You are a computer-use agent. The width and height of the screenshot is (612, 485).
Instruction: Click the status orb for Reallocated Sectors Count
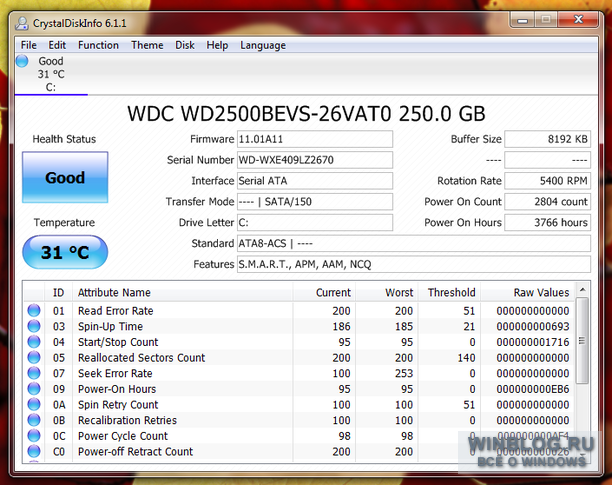tap(34, 357)
